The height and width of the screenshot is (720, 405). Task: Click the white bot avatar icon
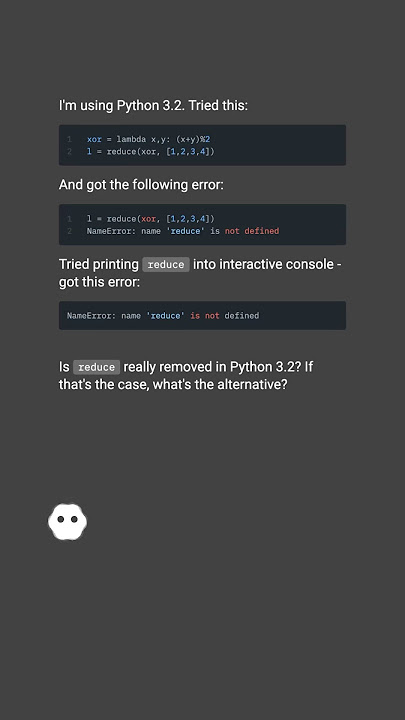pyautogui.click(x=68, y=521)
